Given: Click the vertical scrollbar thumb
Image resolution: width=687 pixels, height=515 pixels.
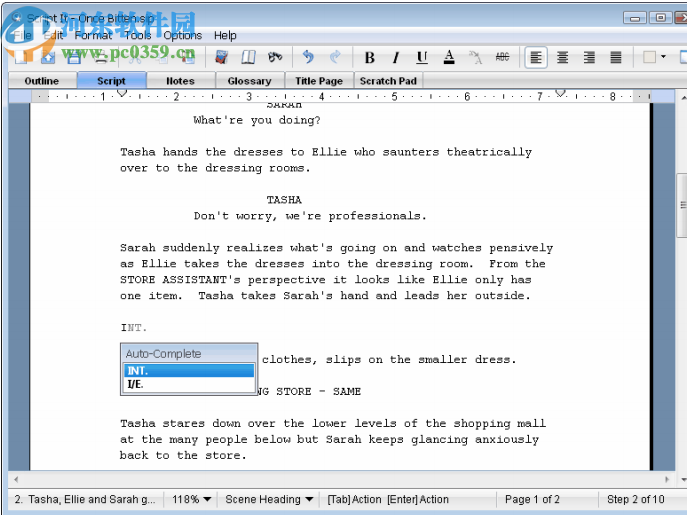Looking at the screenshot, I should pyautogui.click(x=682, y=205).
